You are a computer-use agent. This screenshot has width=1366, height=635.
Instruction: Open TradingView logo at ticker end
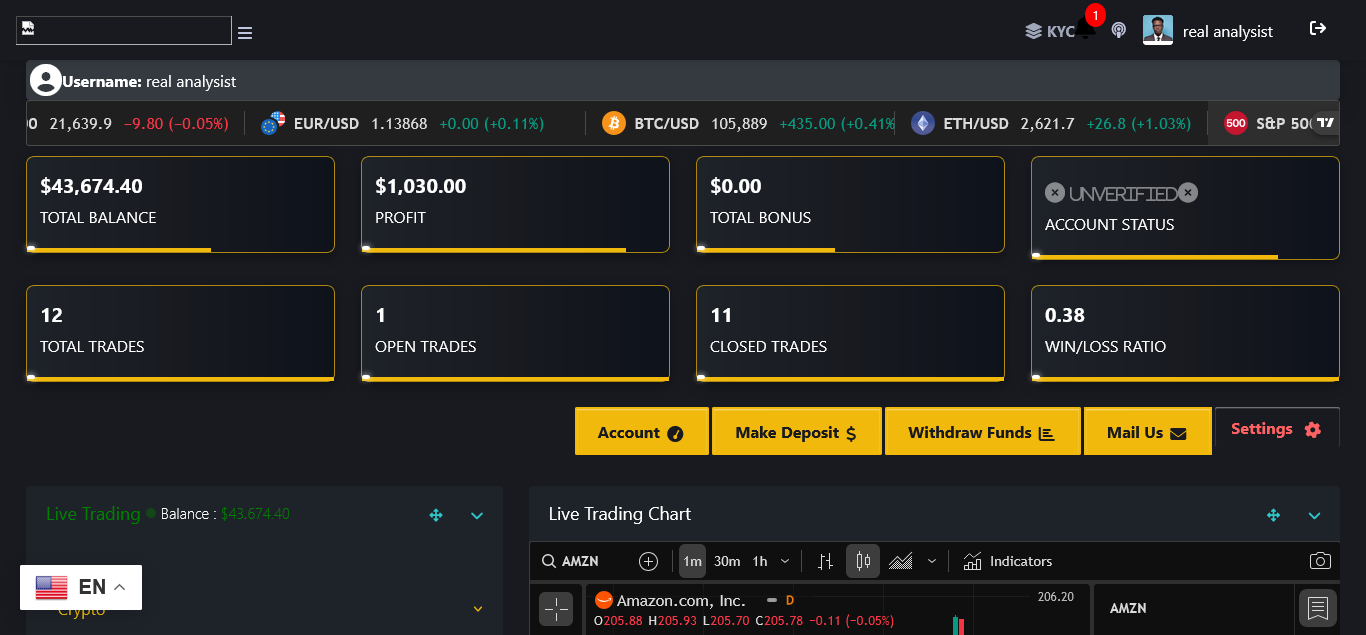pos(1325,124)
